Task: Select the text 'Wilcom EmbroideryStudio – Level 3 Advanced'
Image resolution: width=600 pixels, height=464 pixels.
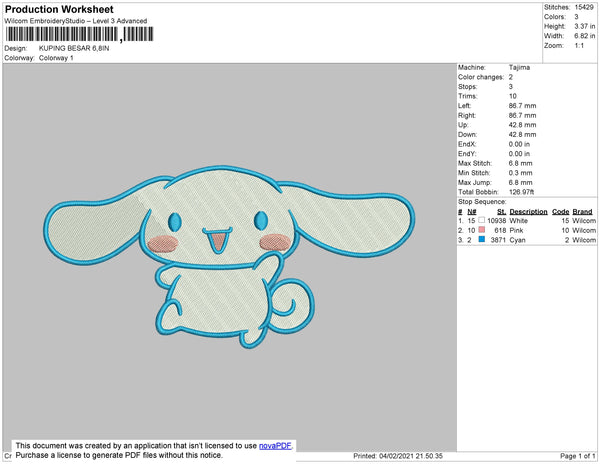Action: 76,21
